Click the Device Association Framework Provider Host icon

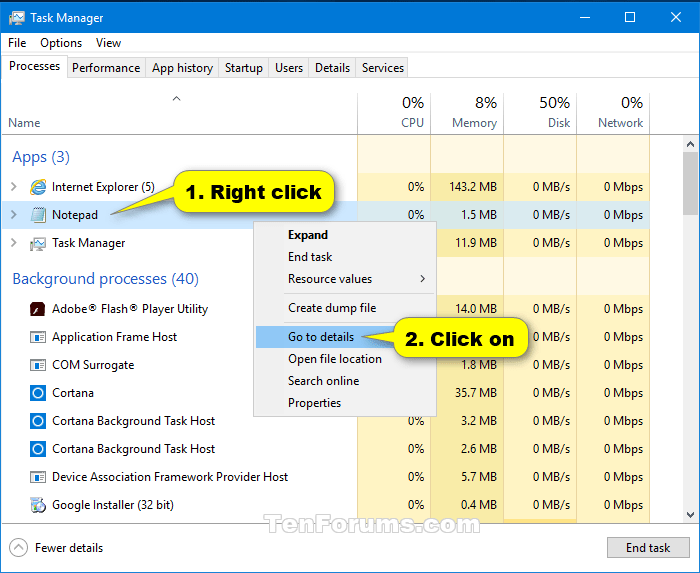(38, 477)
